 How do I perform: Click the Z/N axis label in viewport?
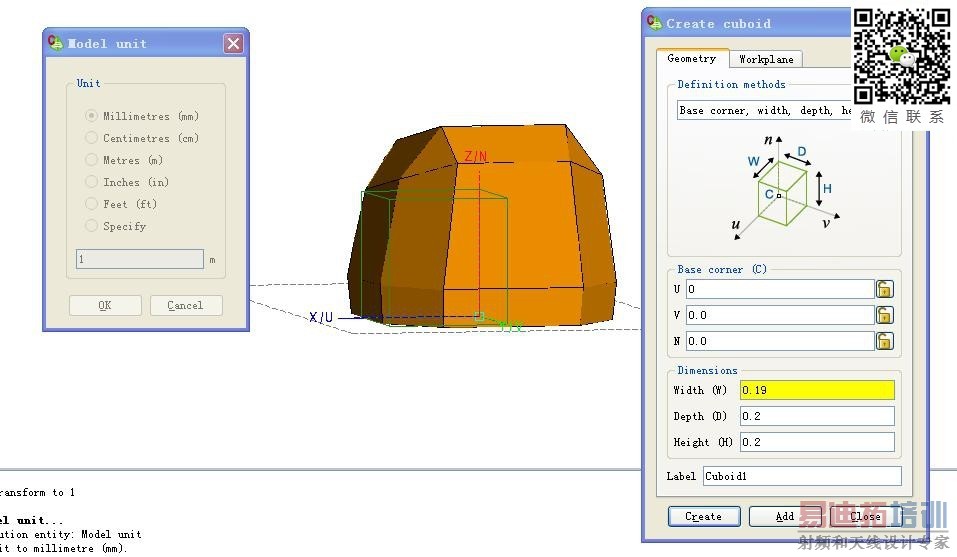pyautogui.click(x=475, y=156)
